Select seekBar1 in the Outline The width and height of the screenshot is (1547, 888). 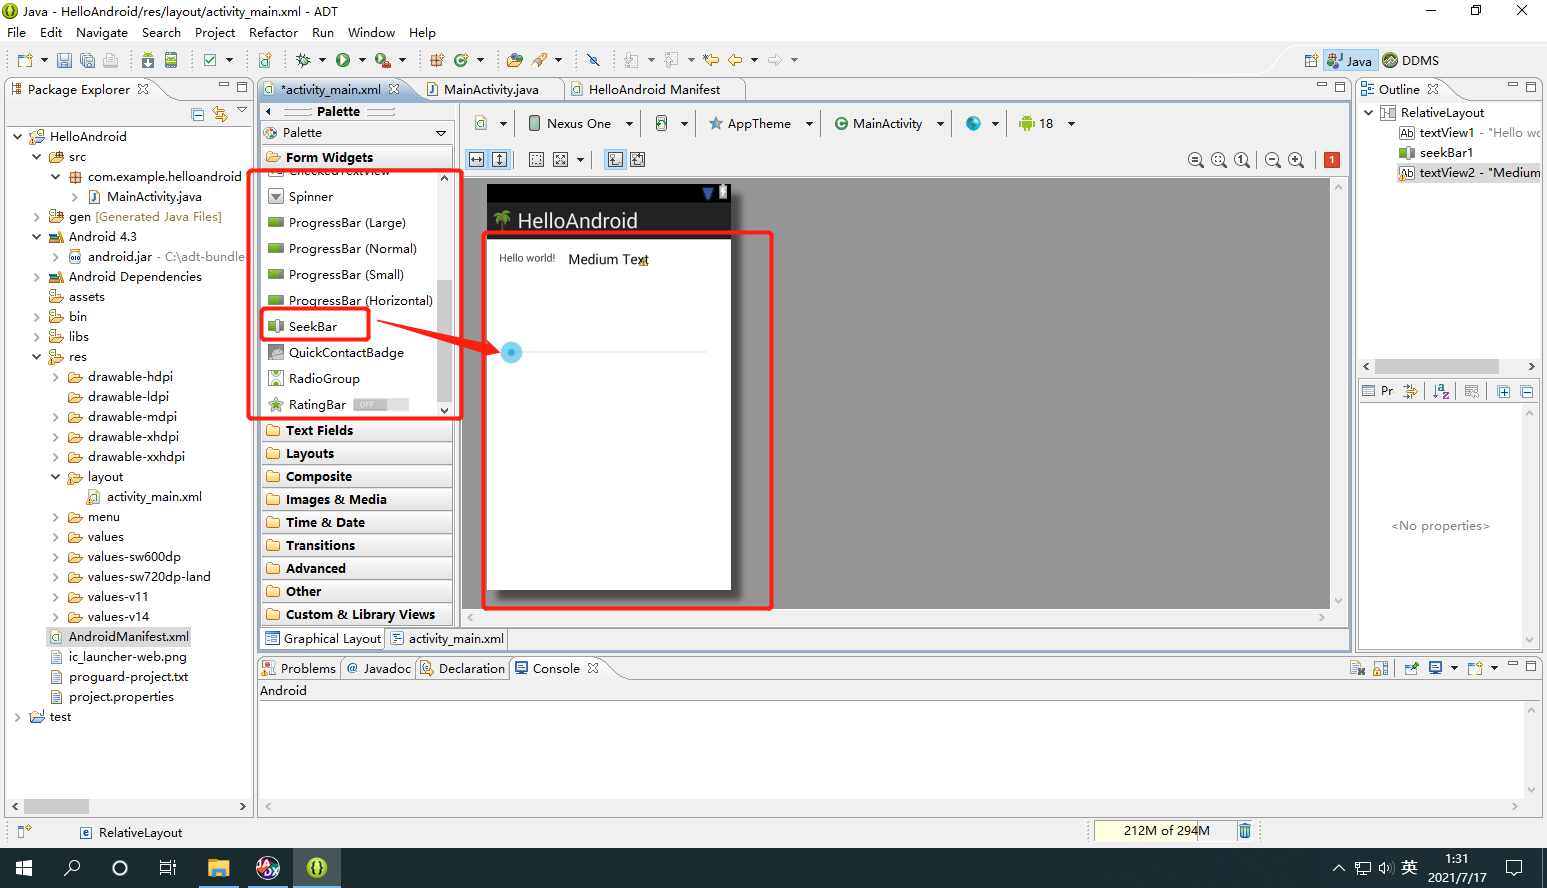coord(1436,152)
